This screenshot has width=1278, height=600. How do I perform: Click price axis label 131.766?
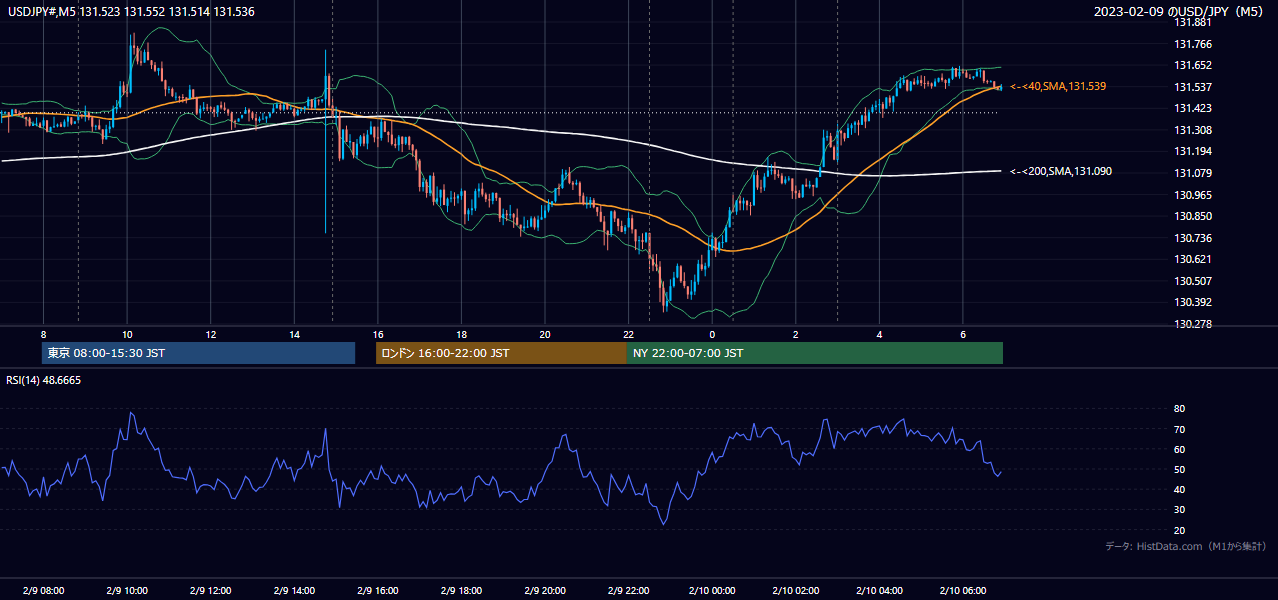[1193, 44]
